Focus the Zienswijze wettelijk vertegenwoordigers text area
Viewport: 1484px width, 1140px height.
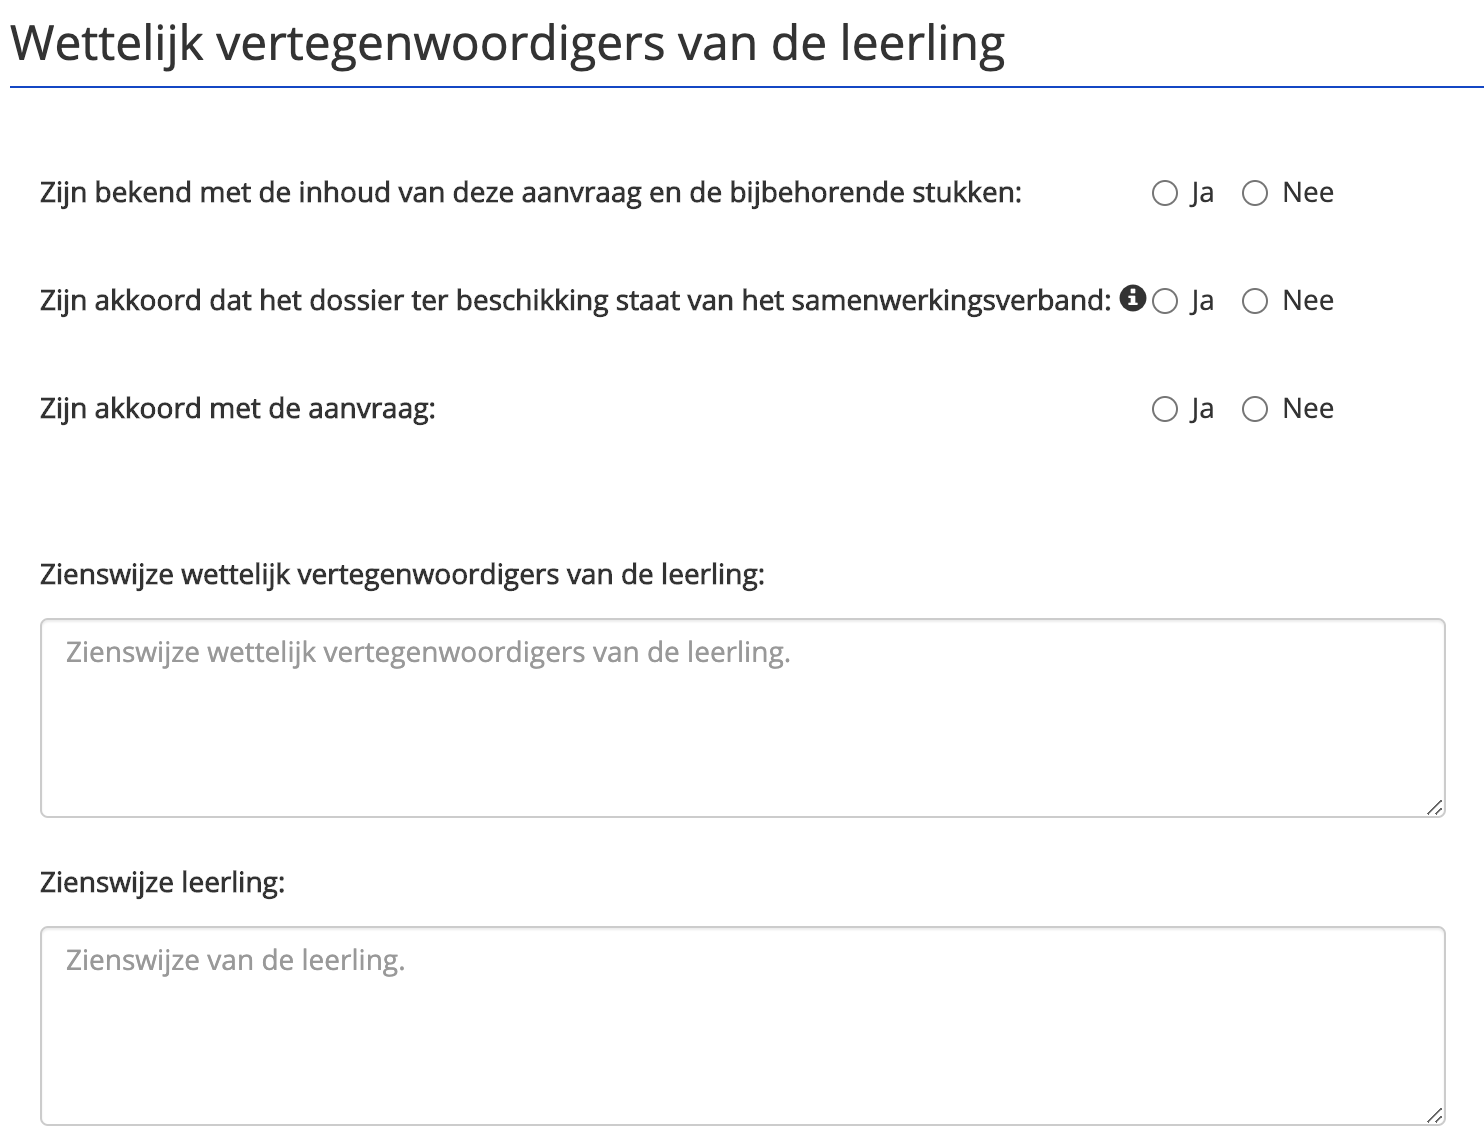pyautogui.click(x=743, y=718)
